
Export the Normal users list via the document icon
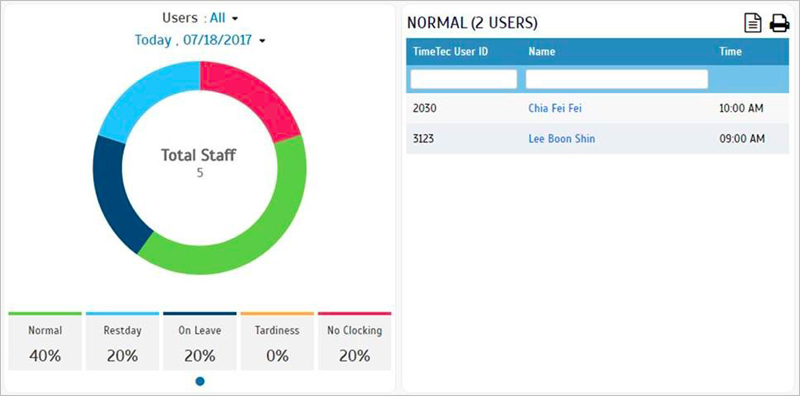pyautogui.click(x=753, y=23)
